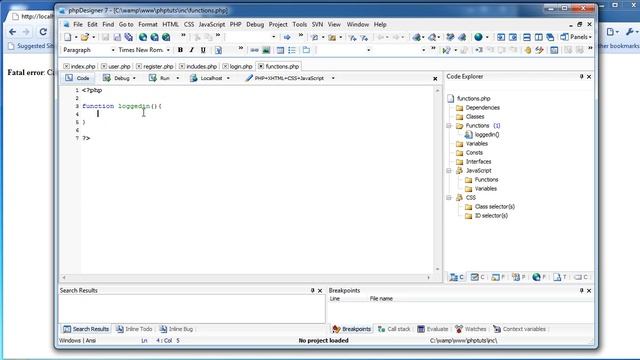
Task: Select the Dependencies folder in Code Explorer
Action: coord(482,108)
